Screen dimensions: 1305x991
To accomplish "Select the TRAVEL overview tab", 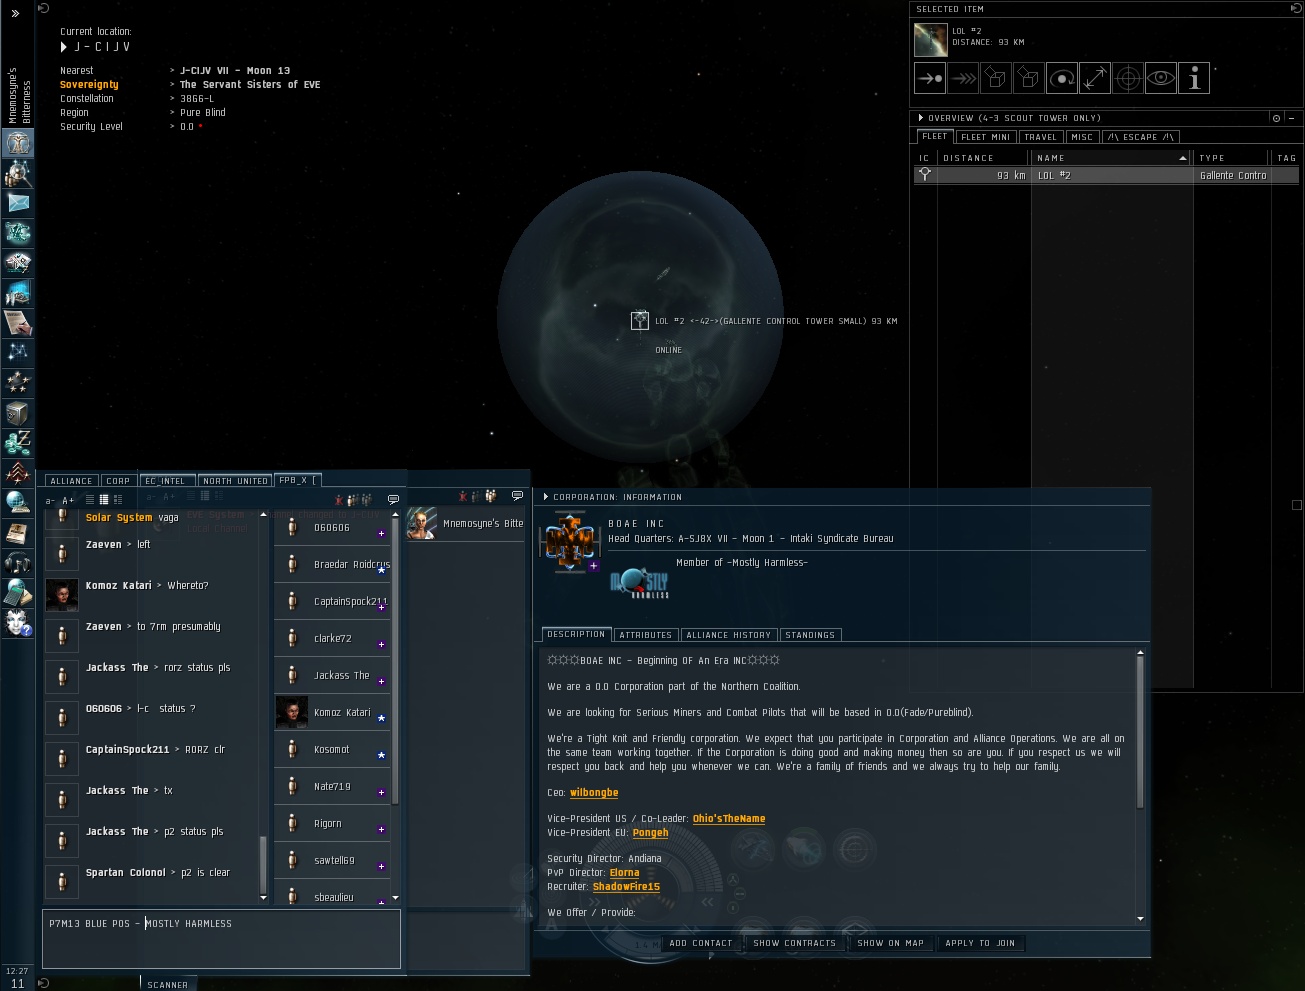I will click(1040, 137).
